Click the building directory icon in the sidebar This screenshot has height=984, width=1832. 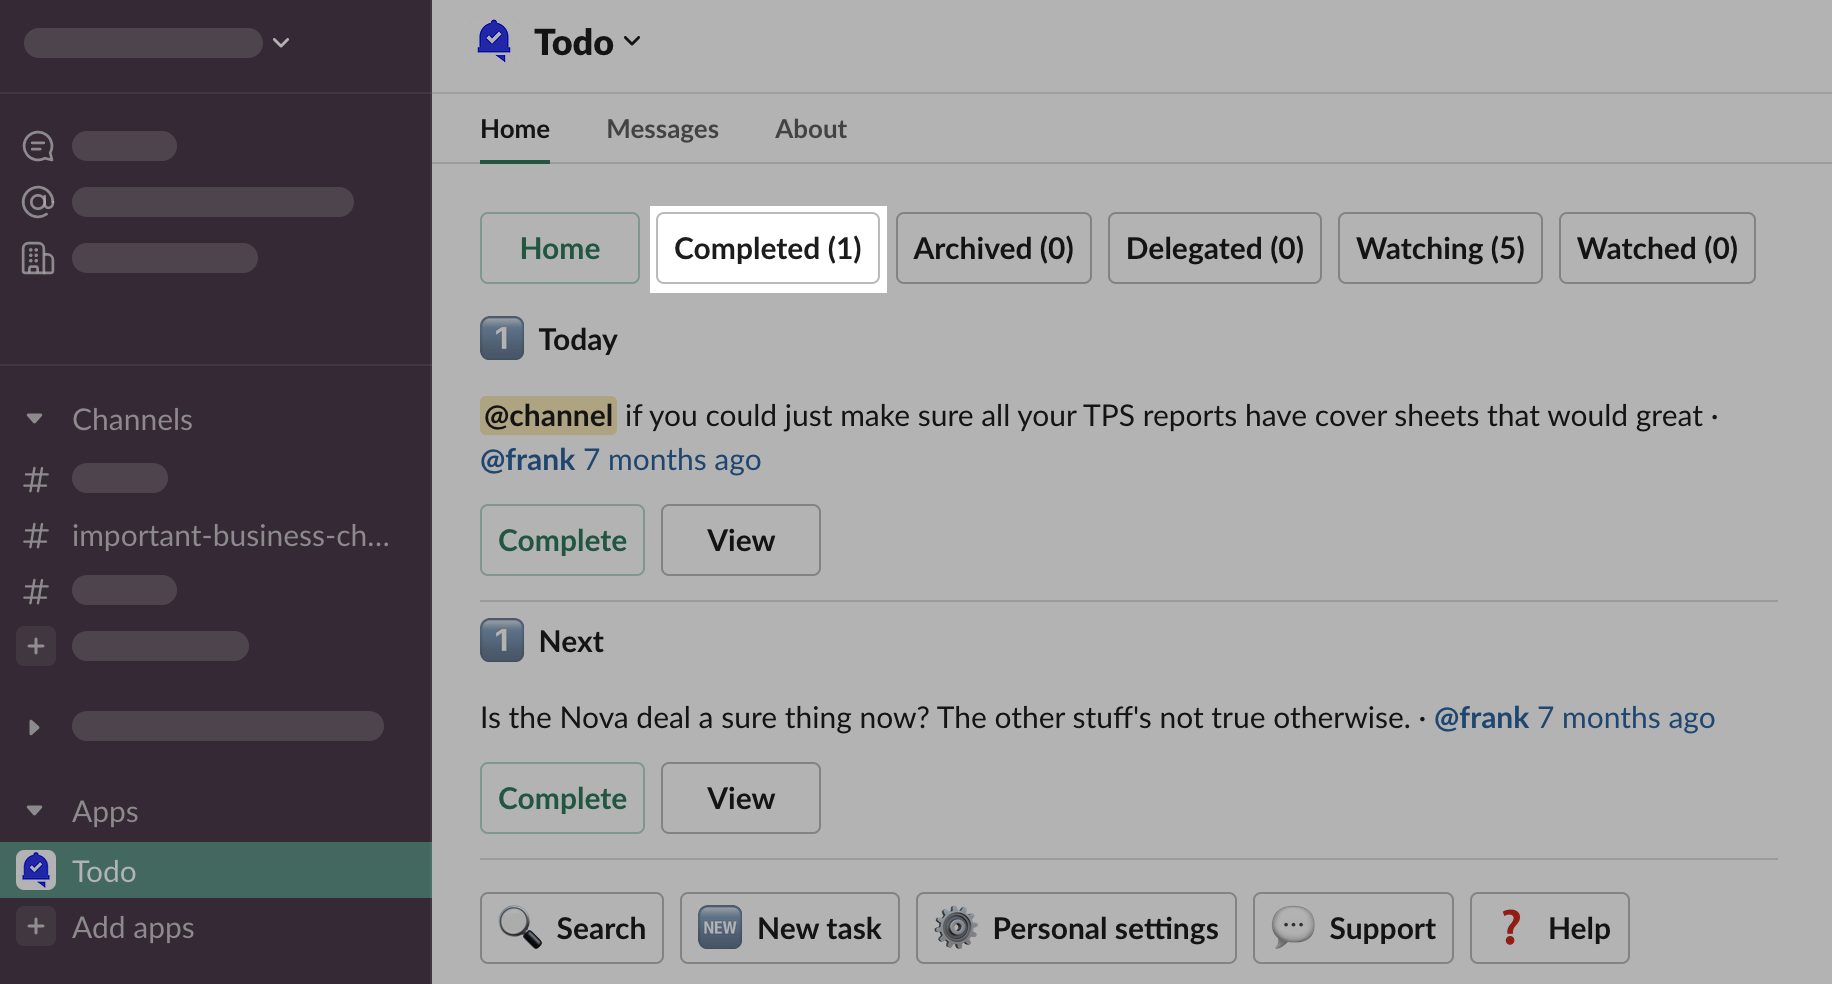tap(38, 258)
